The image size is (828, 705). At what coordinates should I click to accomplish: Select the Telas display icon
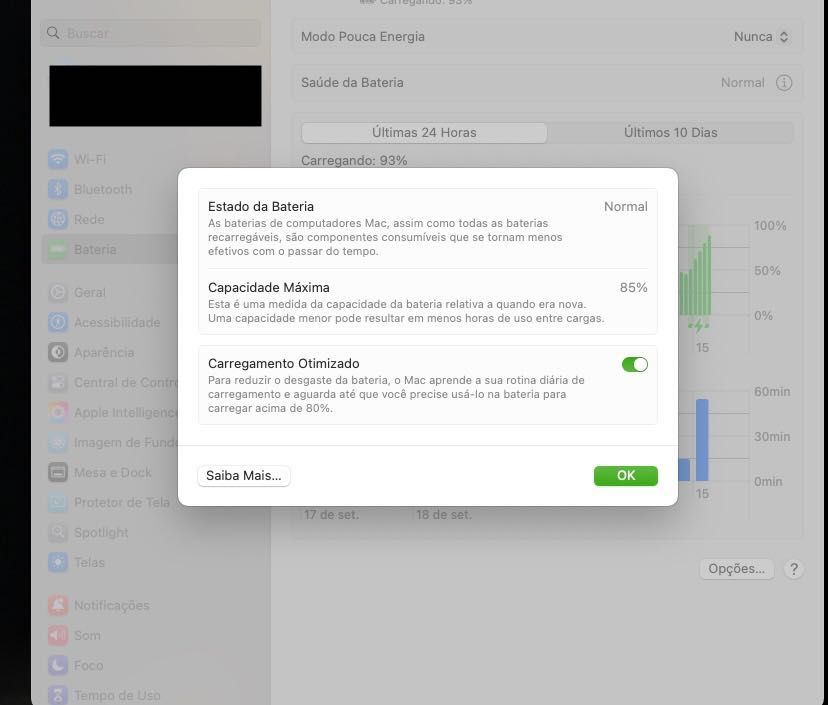click(58, 562)
